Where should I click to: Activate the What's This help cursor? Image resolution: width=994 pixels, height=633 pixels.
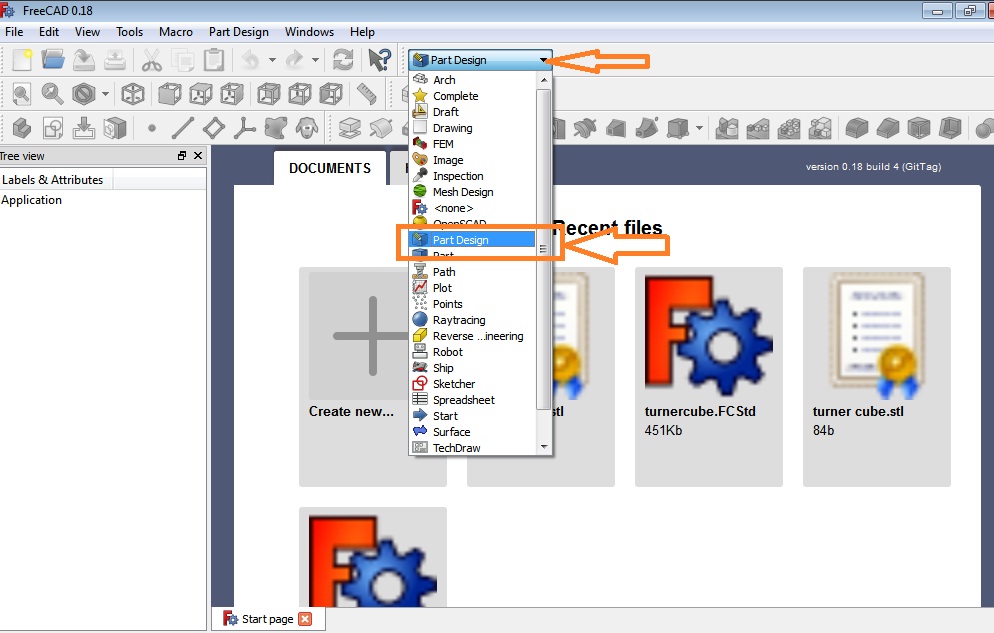[379, 60]
